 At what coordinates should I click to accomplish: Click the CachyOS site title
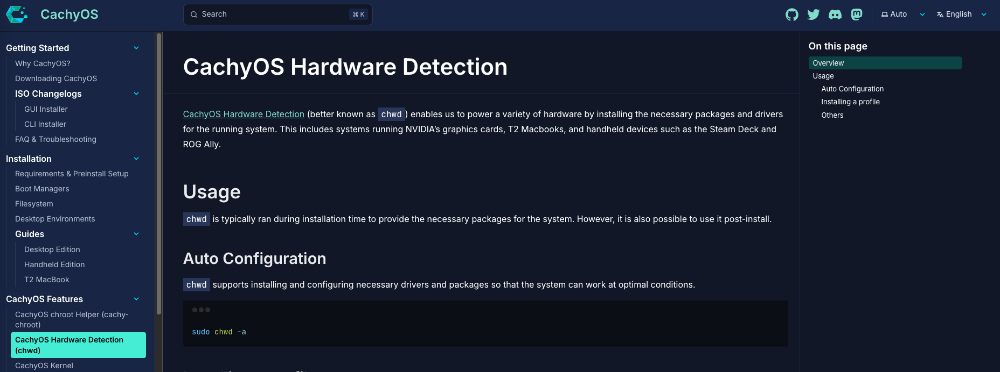tap(69, 14)
